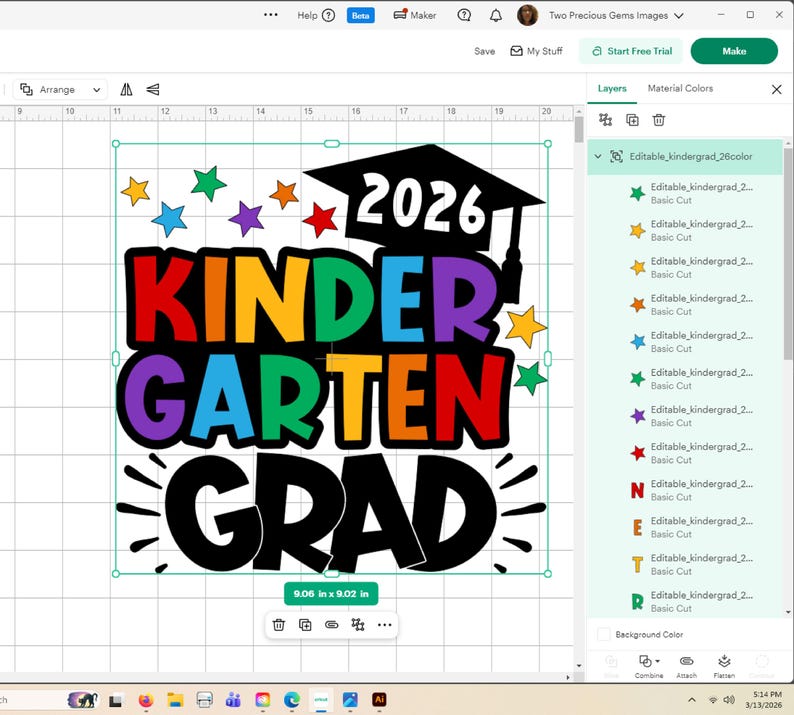Select the red letter N layer
Screen dimensions: 794x715
[x=685, y=490]
